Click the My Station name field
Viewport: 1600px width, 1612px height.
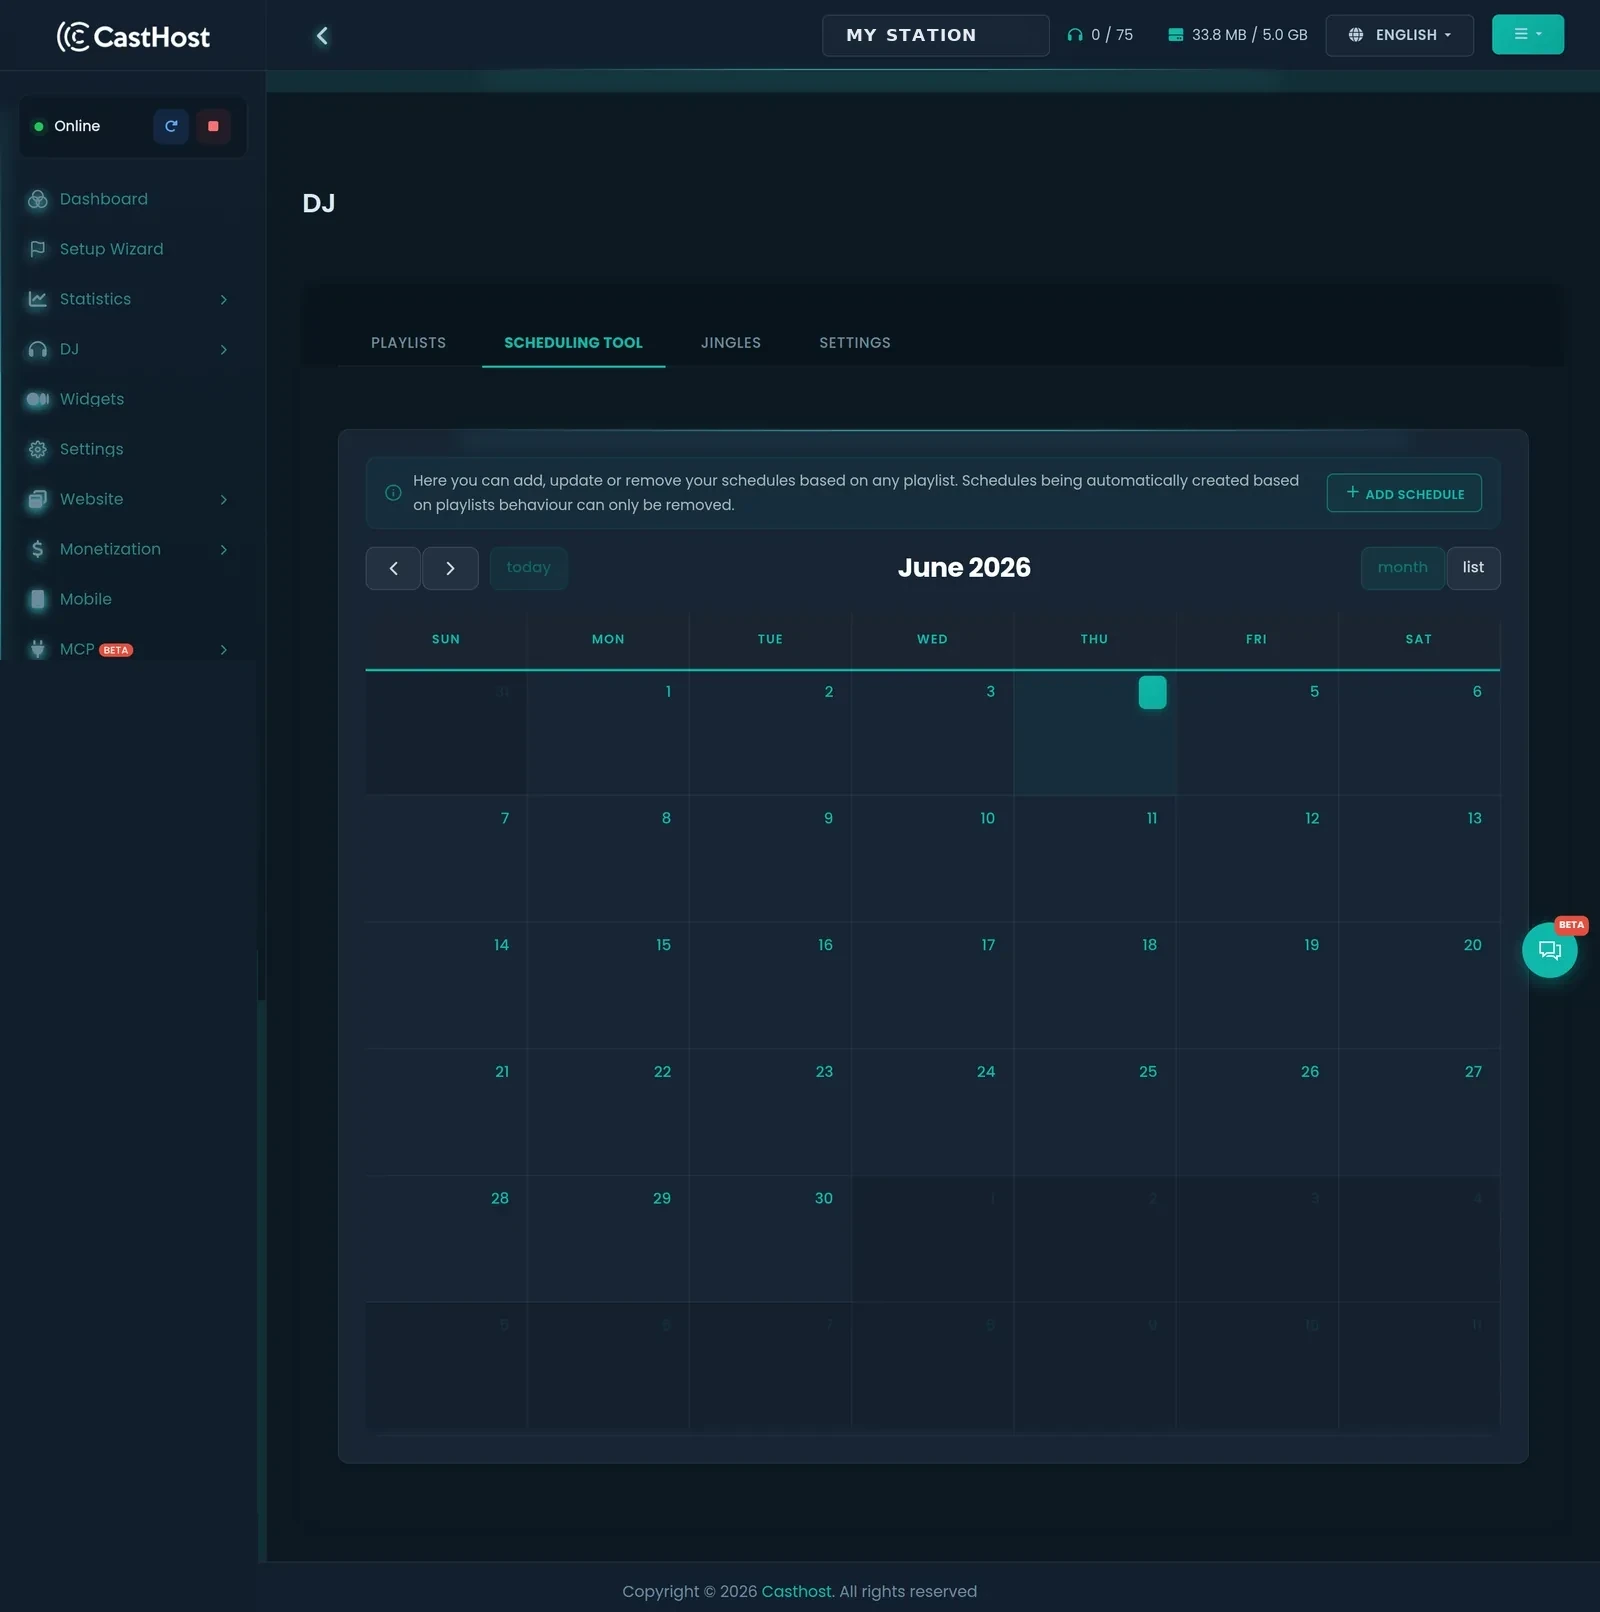pos(935,35)
